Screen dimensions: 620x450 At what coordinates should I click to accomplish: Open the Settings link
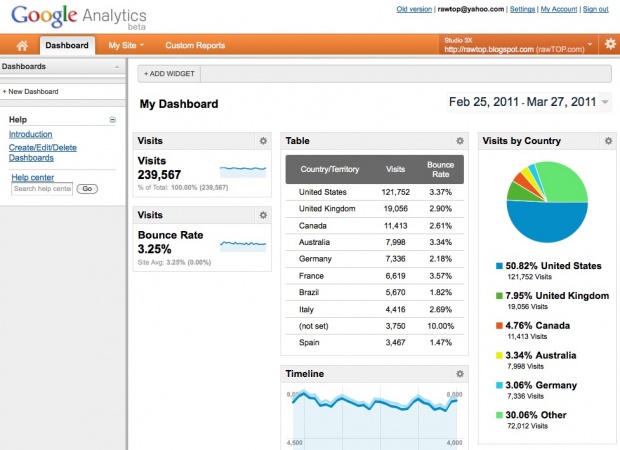pos(522,9)
